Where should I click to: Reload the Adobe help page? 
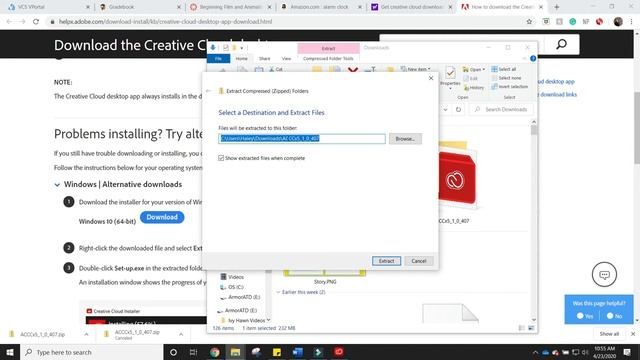point(36,22)
